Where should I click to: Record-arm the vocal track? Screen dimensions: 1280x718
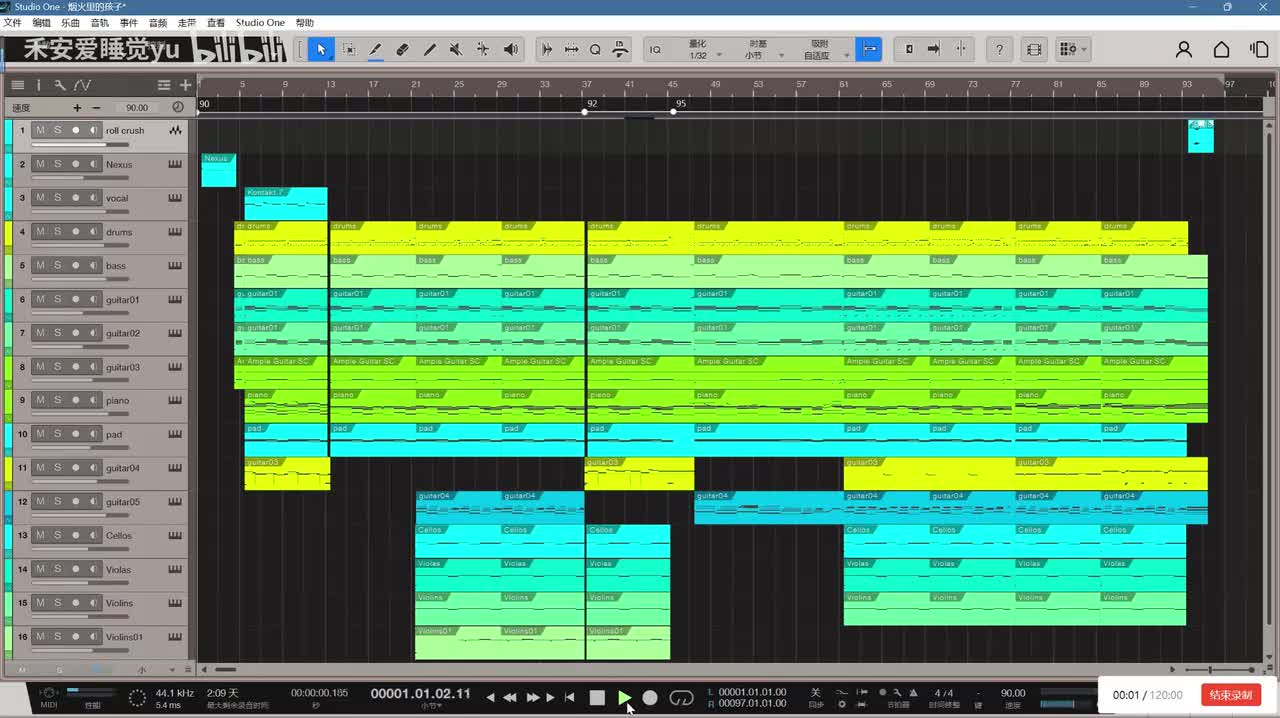click(75, 198)
